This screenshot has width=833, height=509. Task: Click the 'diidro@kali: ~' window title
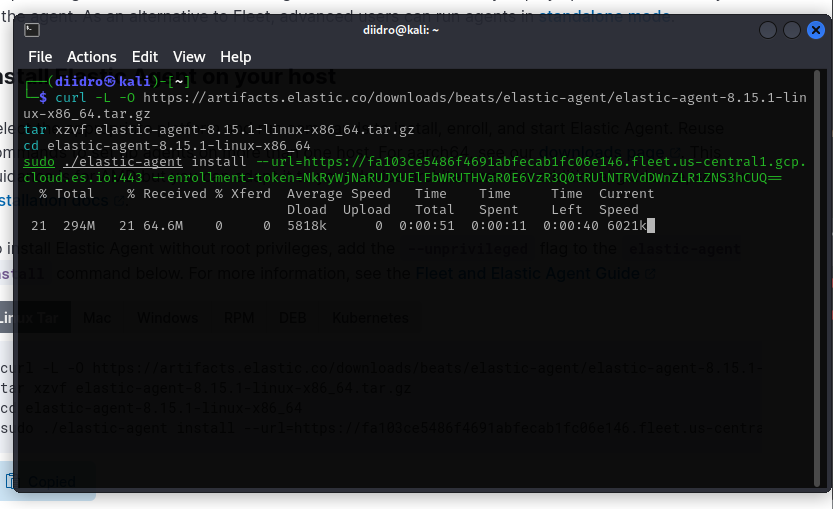(401, 30)
